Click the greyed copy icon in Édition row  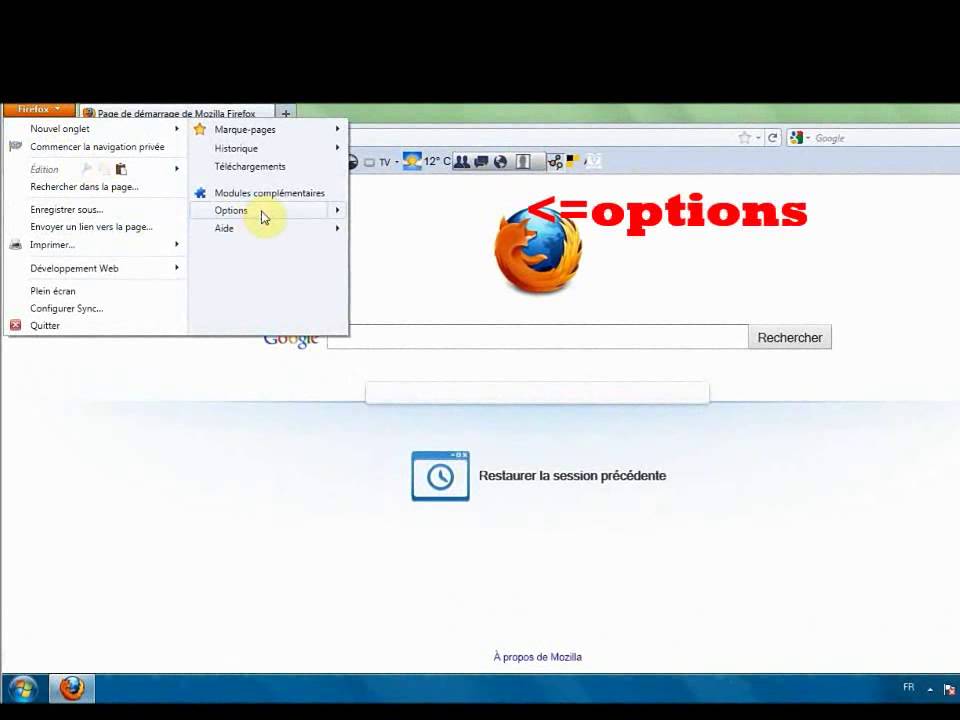point(104,169)
